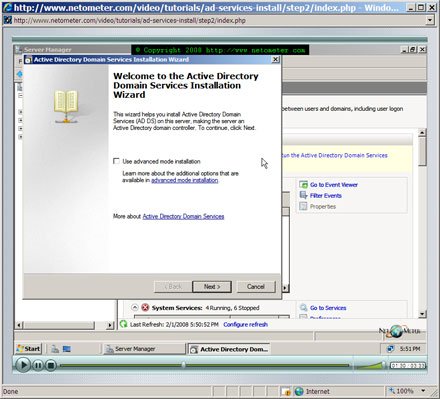Click the events list right scroll arrow
Screen dimensions: 440x399
[285, 288]
